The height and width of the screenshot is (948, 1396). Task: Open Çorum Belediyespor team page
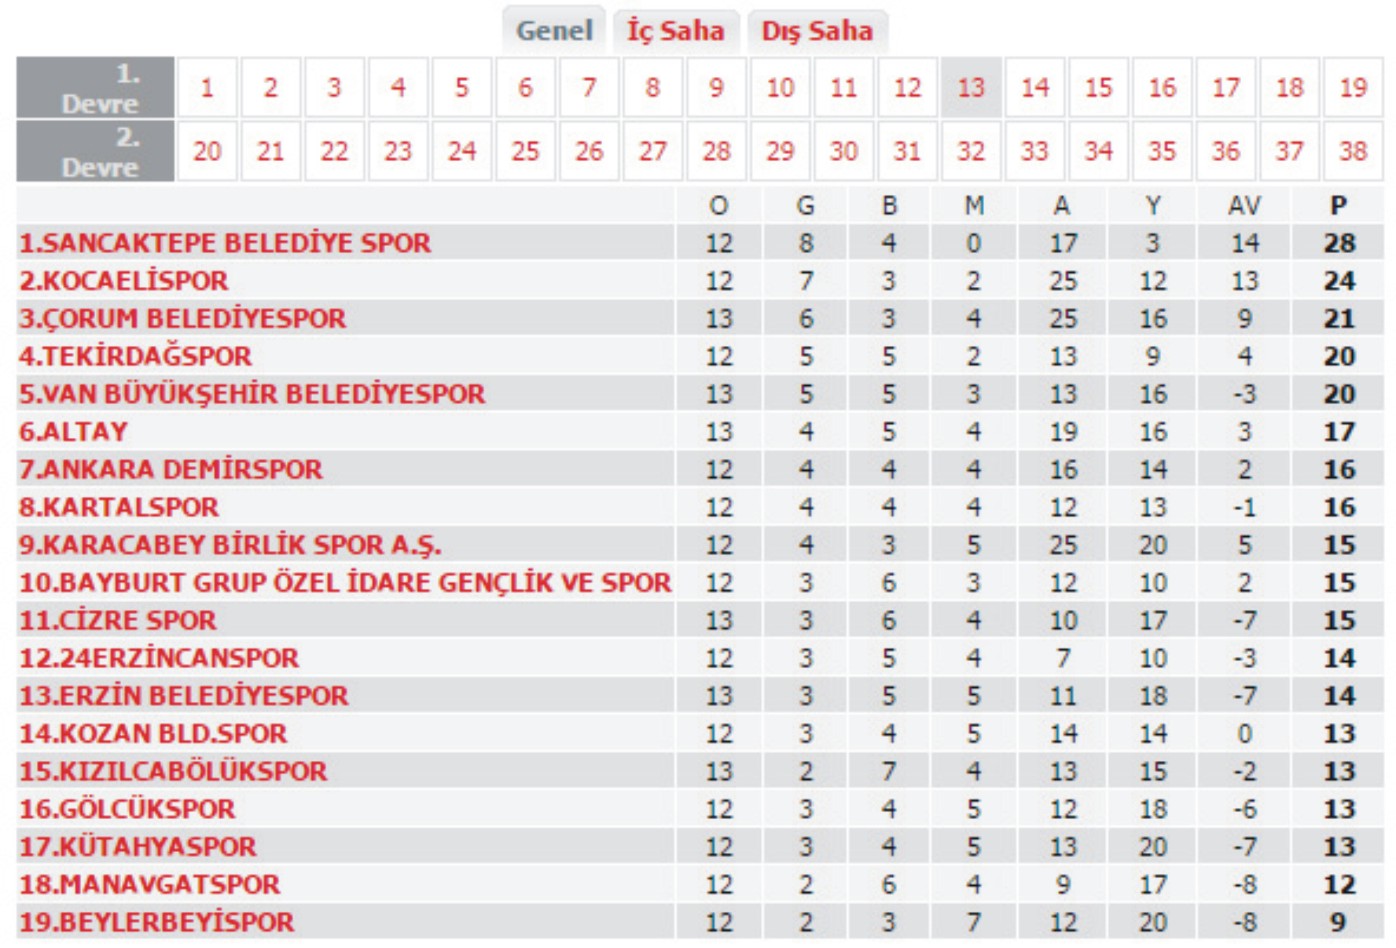[x=183, y=319]
